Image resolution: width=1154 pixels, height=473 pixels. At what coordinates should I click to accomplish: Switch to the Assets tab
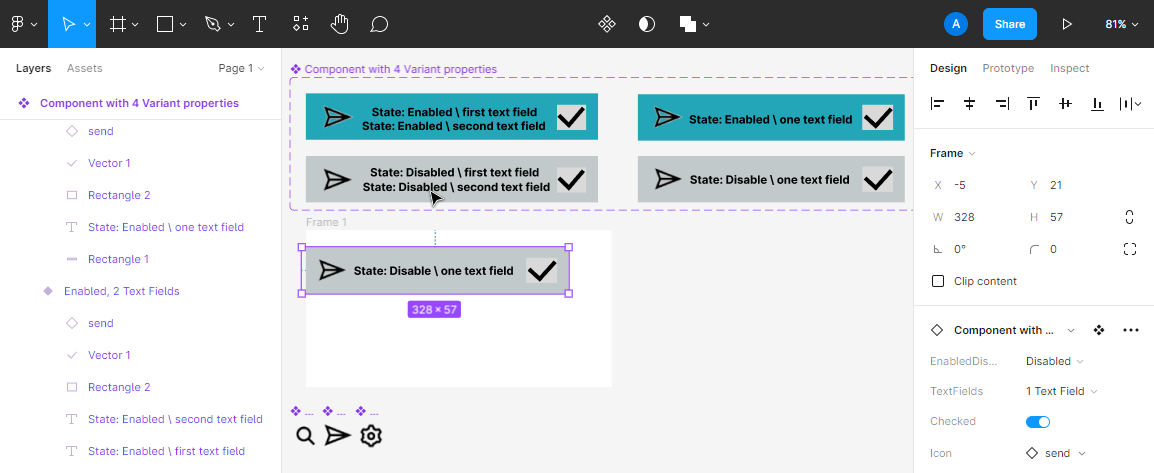tap(85, 68)
